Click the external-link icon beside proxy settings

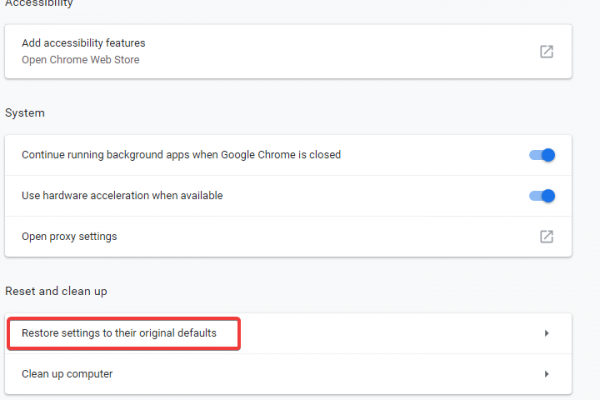(x=546, y=237)
